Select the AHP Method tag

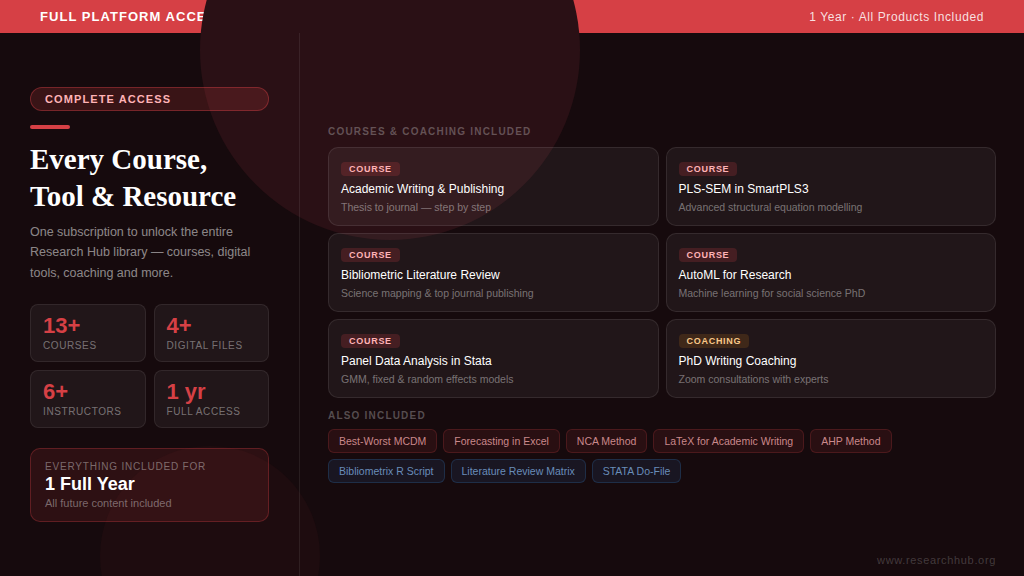[x=851, y=441]
